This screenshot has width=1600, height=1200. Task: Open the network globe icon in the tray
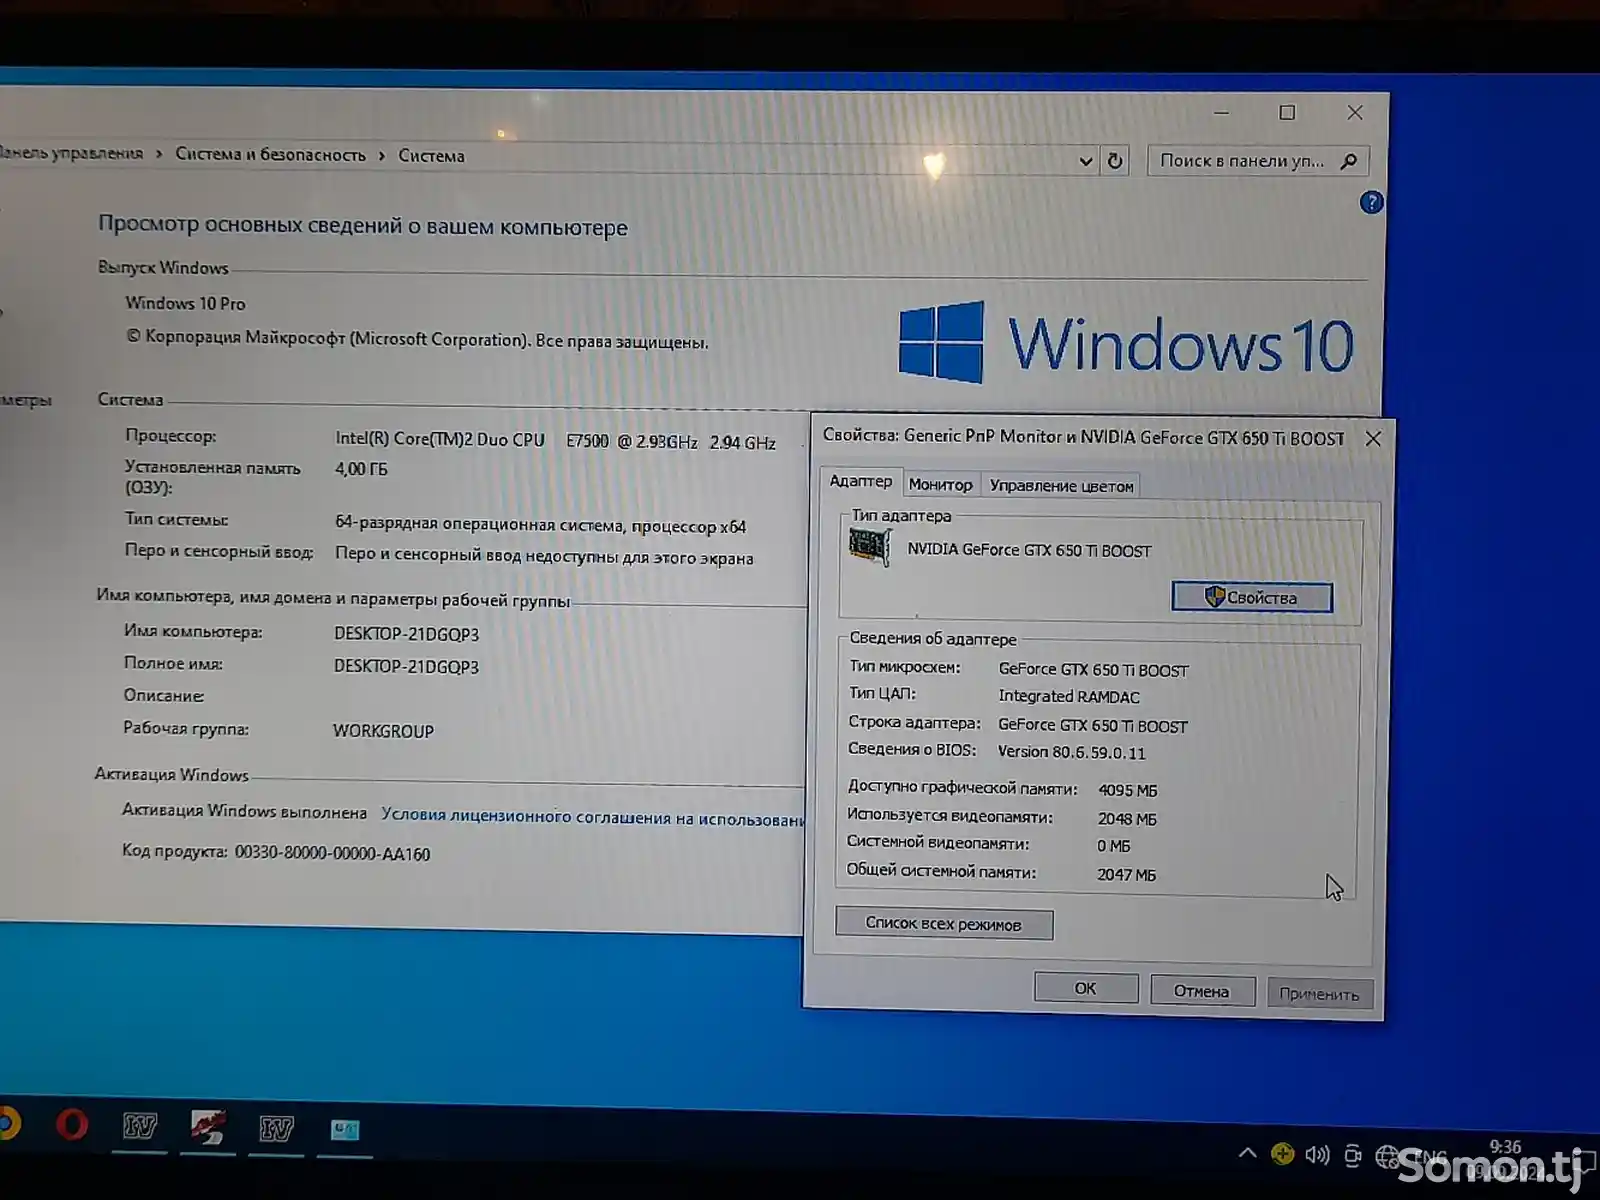1387,1157
